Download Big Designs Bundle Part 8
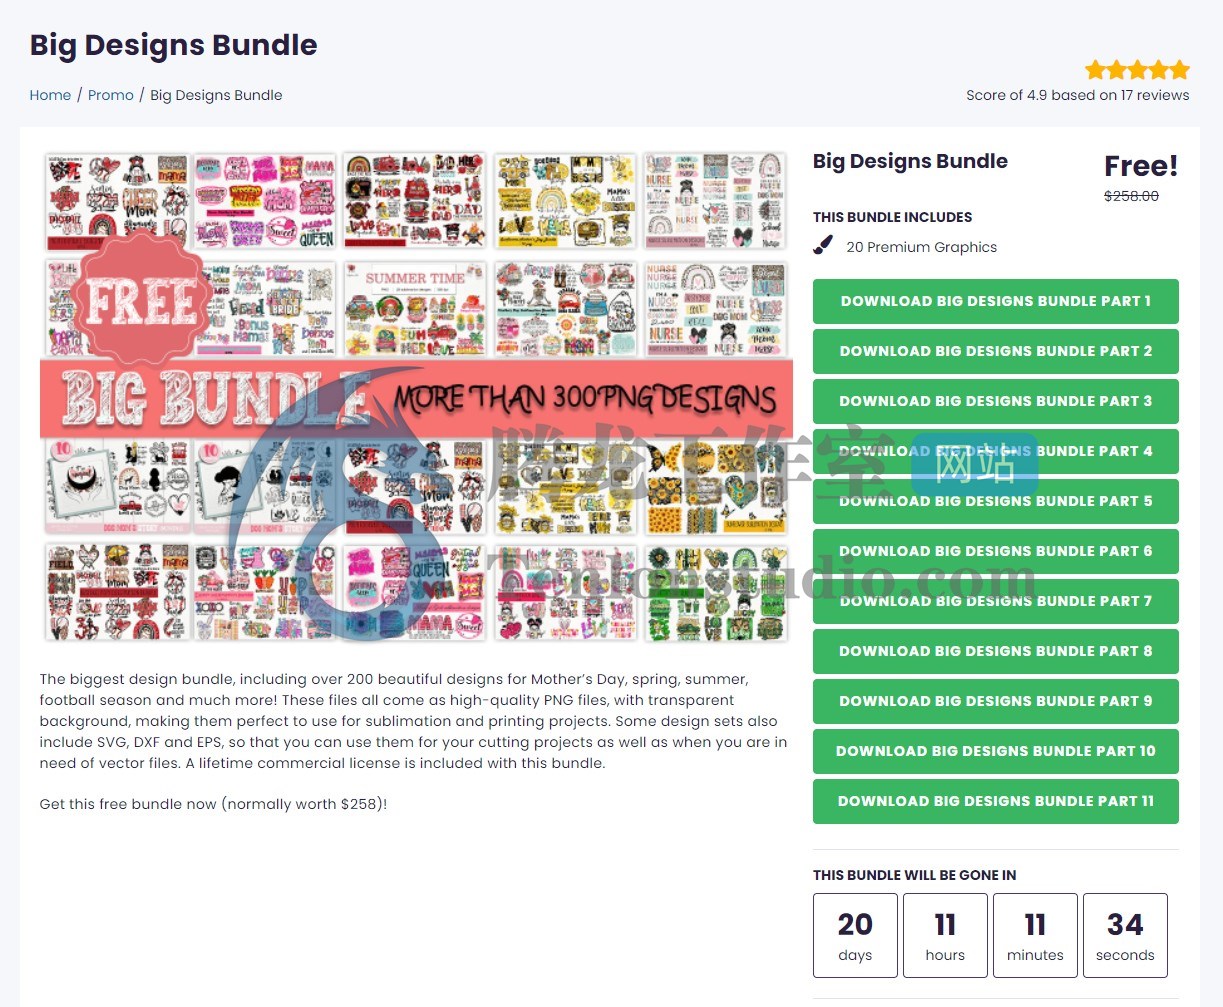 pos(996,651)
